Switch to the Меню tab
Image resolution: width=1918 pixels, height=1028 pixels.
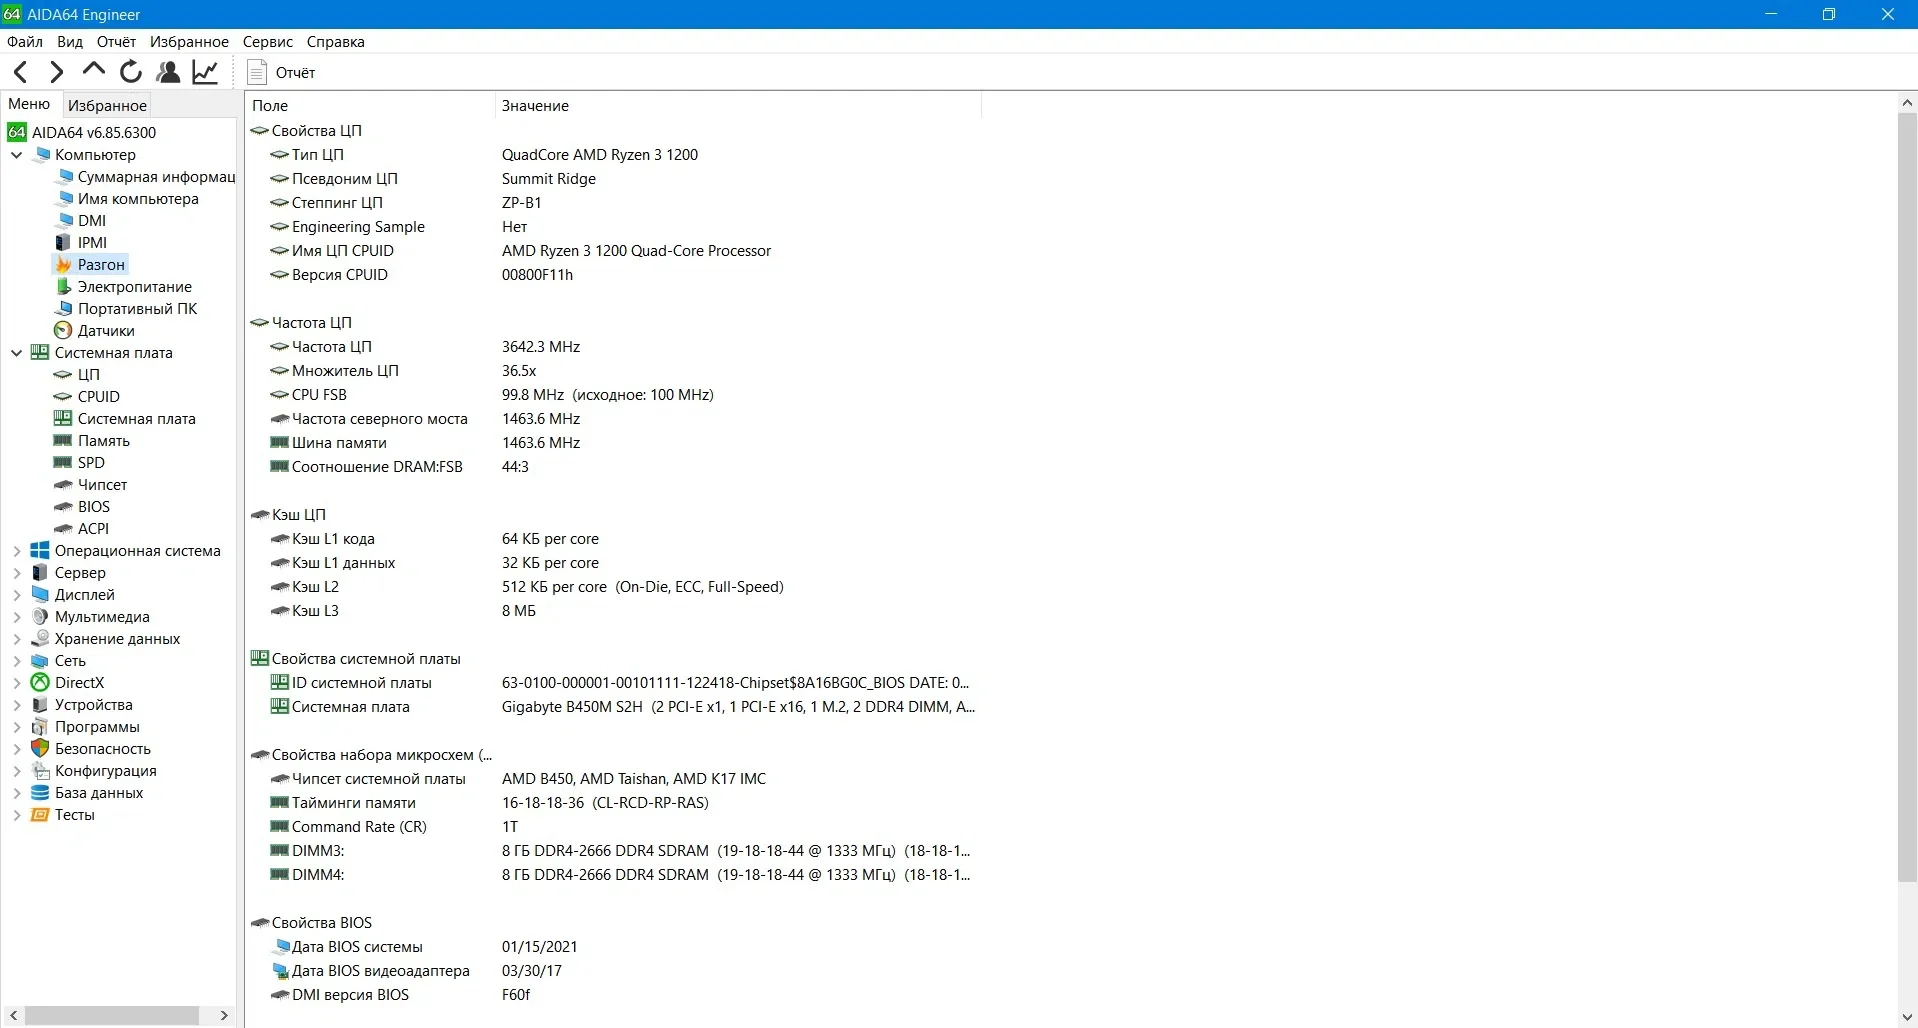click(29, 104)
